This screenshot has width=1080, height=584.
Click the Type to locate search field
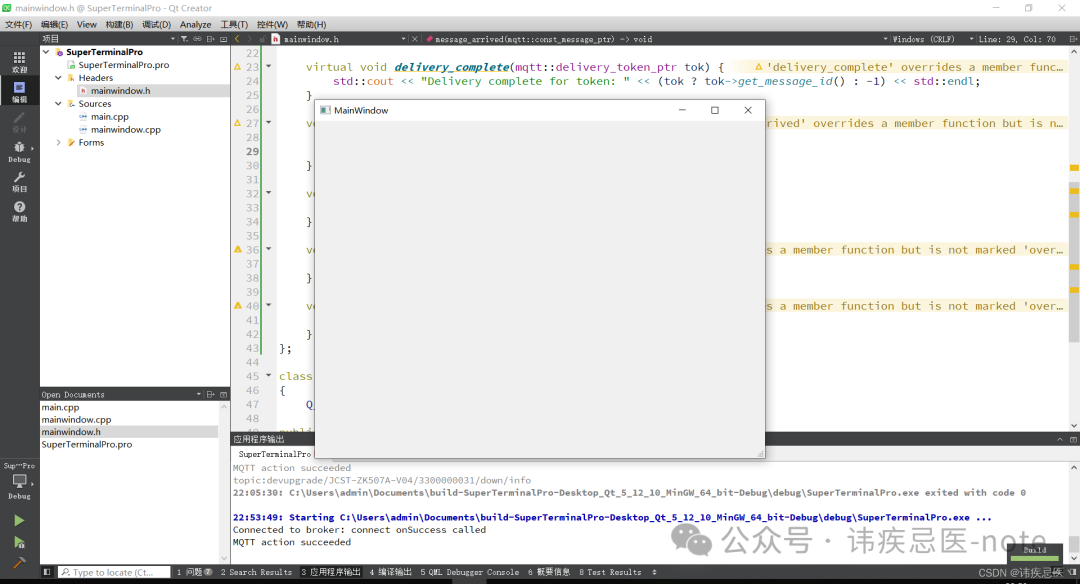114,572
